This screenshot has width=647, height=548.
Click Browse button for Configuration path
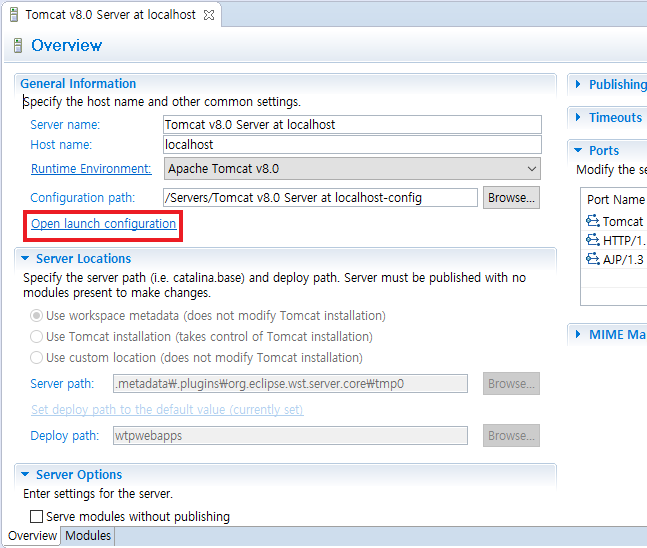[x=511, y=198]
